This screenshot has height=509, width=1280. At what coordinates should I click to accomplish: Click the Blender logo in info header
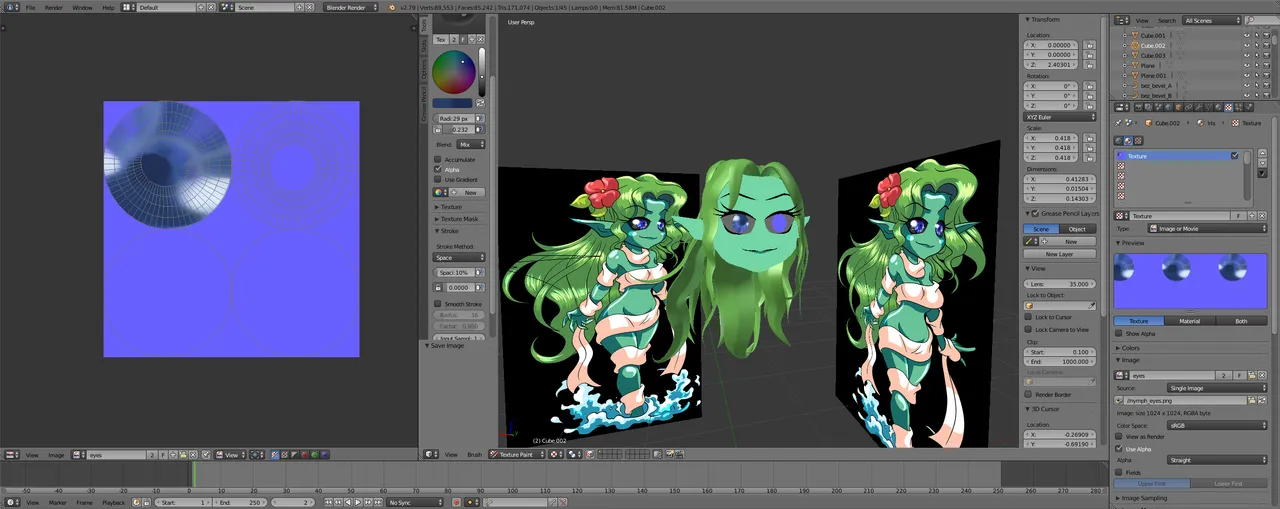tap(391, 7)
